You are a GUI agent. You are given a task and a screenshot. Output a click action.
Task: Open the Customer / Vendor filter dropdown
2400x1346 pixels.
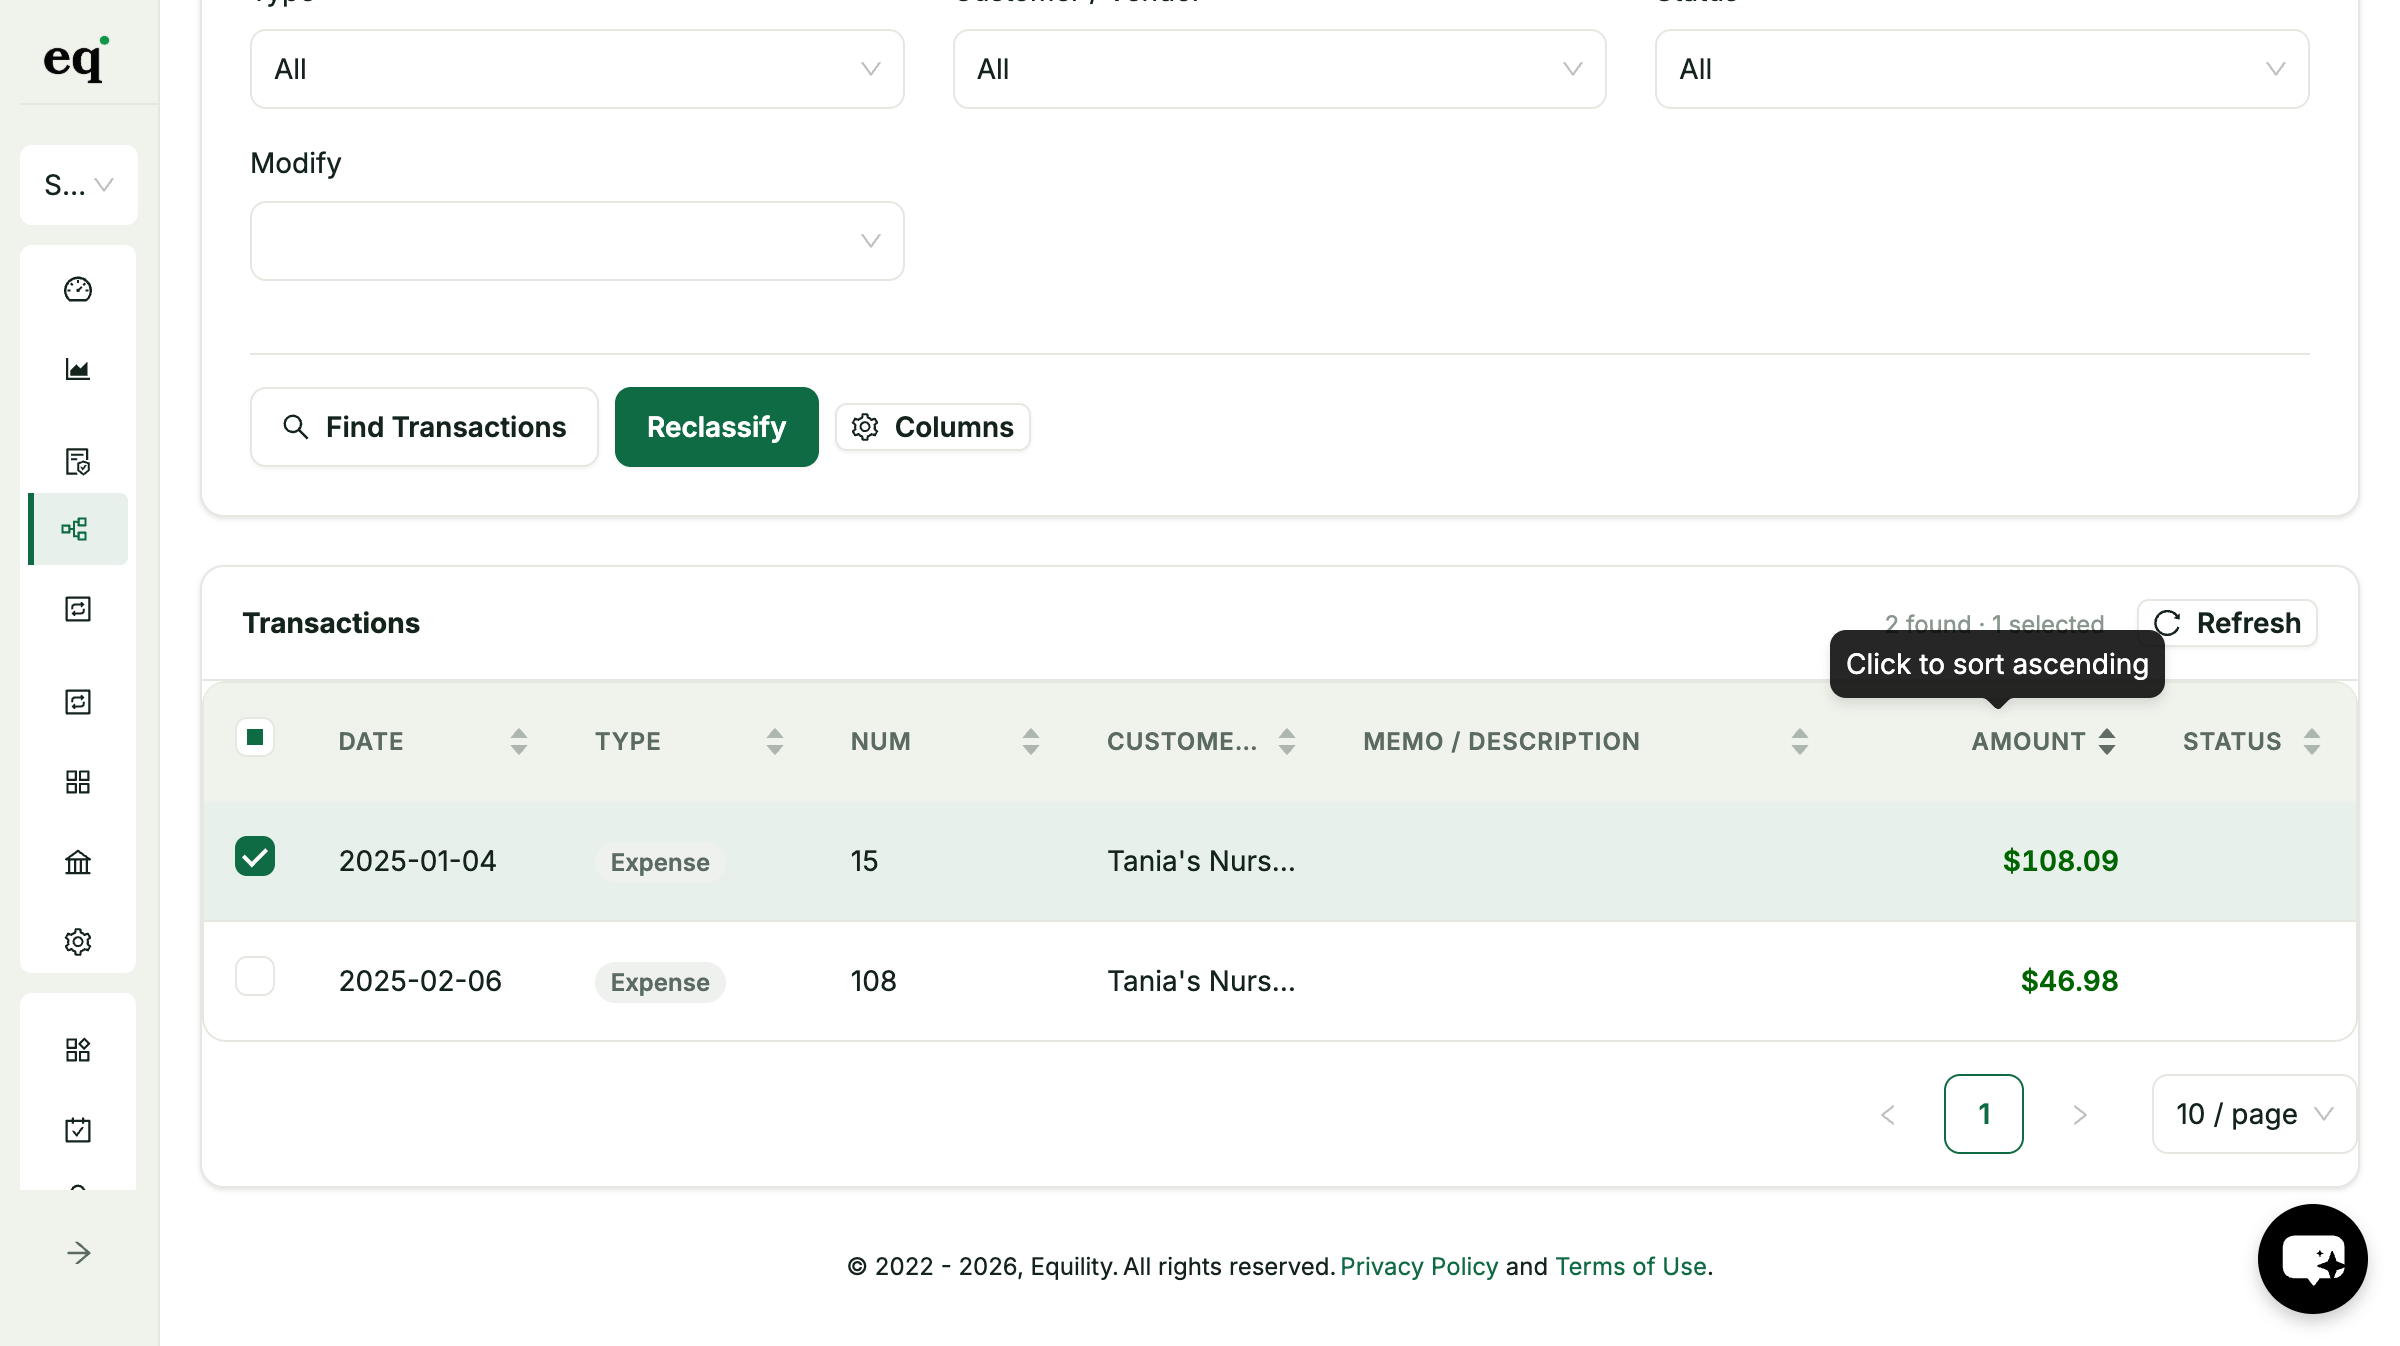click(x=1279, y=69)
